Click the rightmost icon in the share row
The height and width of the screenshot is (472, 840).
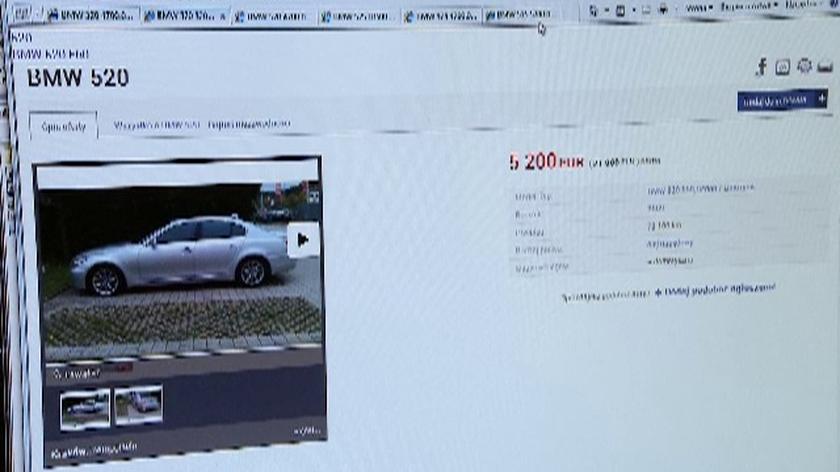tap(825, 66)
